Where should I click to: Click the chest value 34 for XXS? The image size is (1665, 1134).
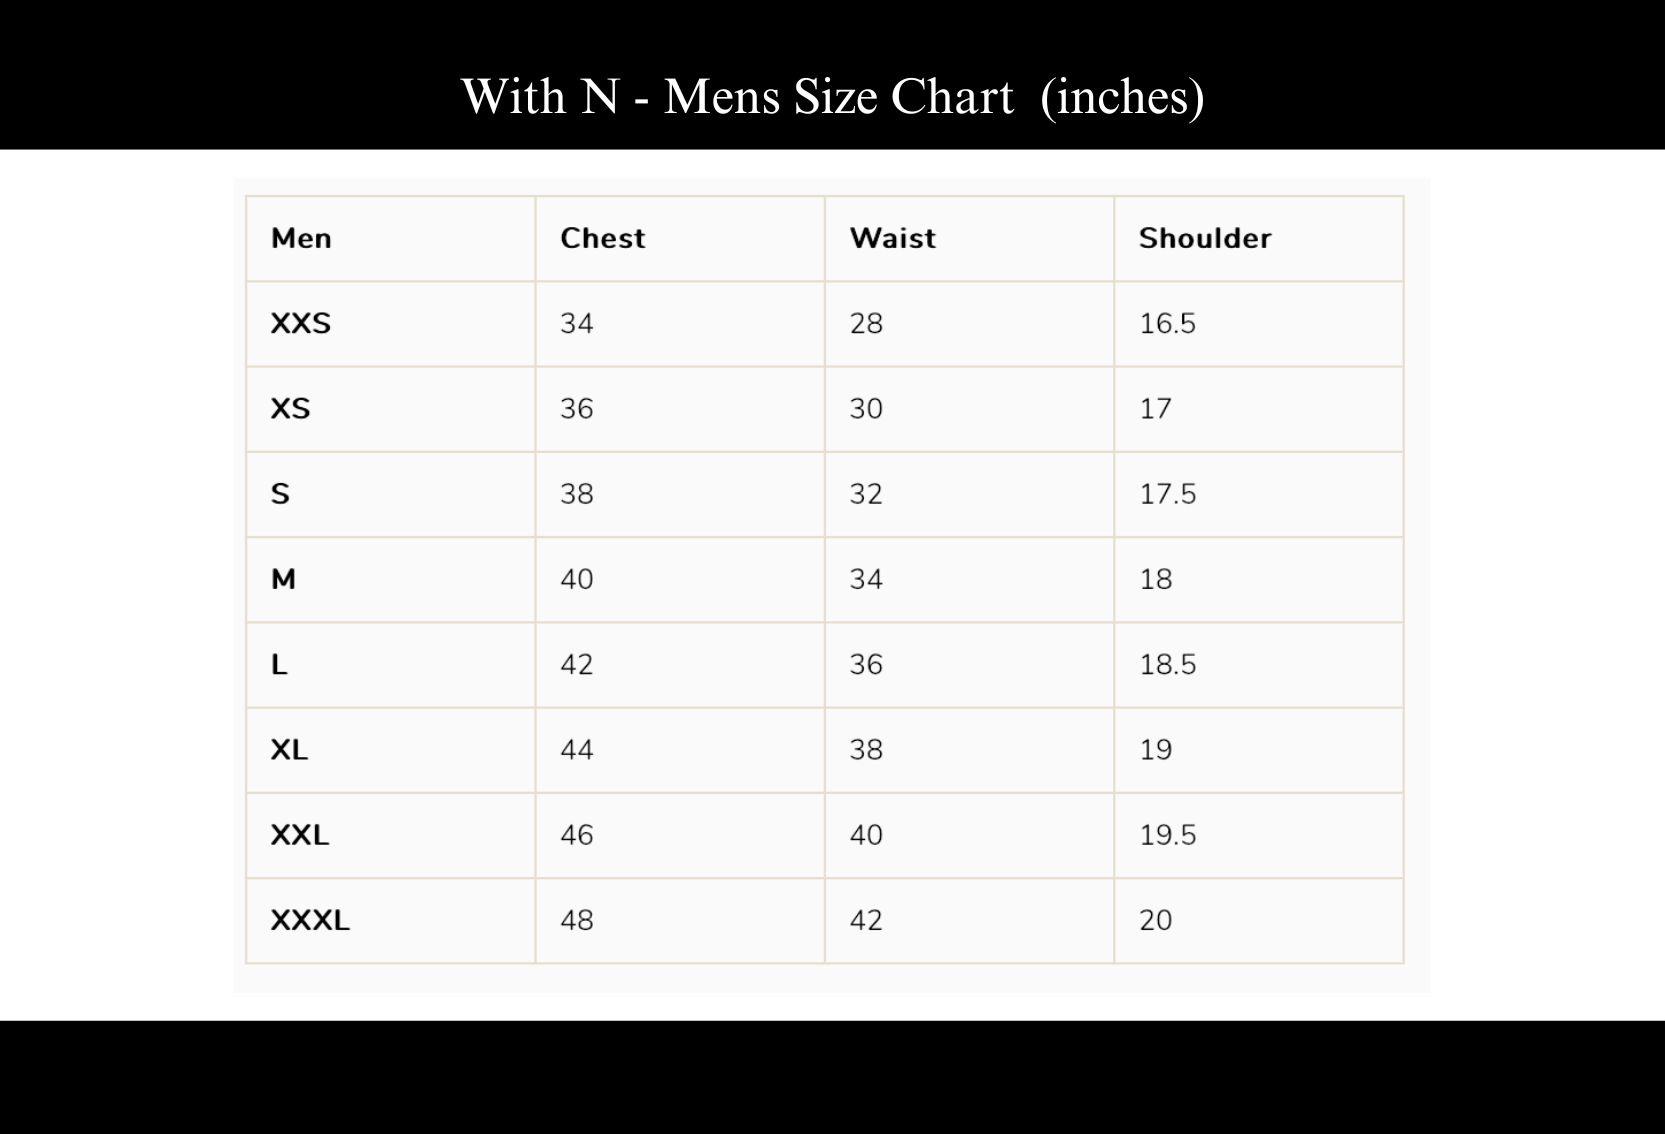tap(577, 323)
